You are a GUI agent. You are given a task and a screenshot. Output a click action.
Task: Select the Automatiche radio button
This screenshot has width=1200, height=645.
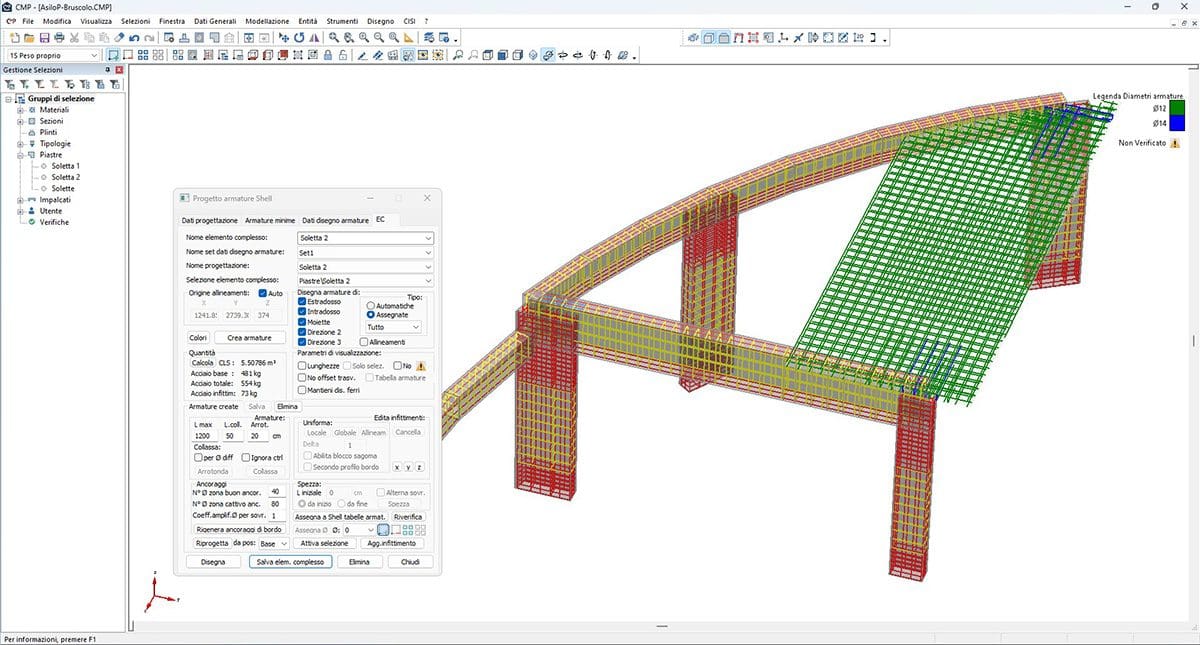371,305
